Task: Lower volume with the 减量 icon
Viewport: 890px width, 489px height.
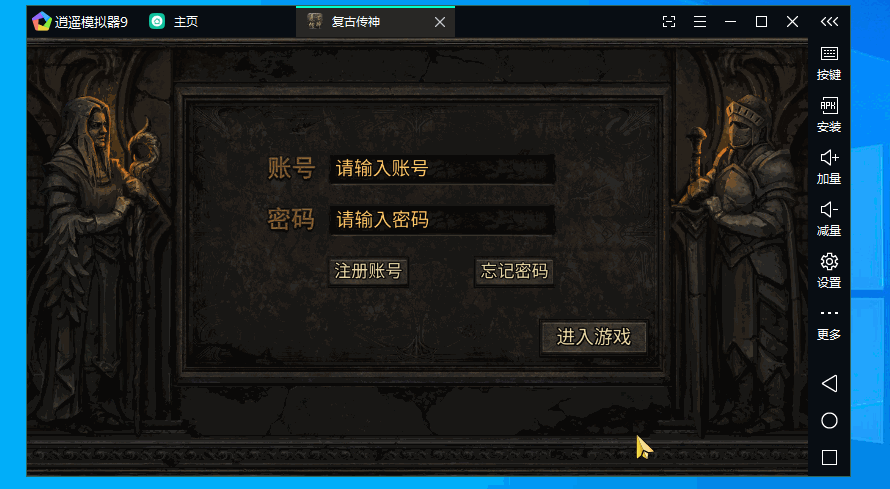Action: click(829, 220)
